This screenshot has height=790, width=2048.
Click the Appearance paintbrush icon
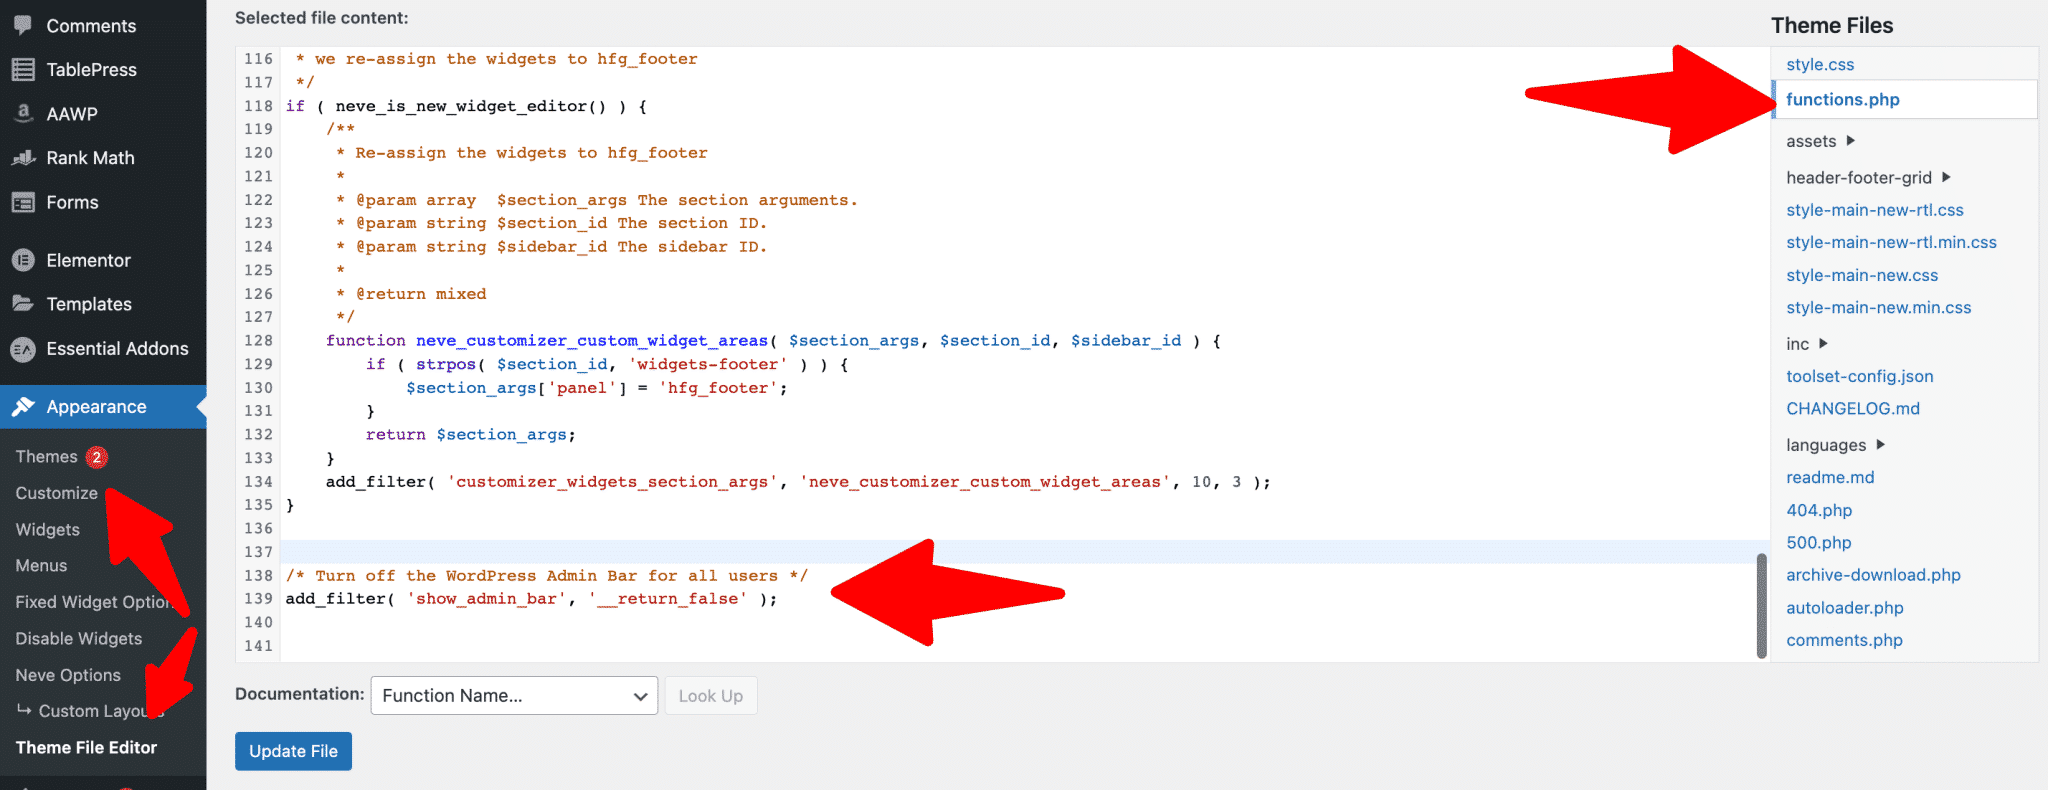[23, 406]
